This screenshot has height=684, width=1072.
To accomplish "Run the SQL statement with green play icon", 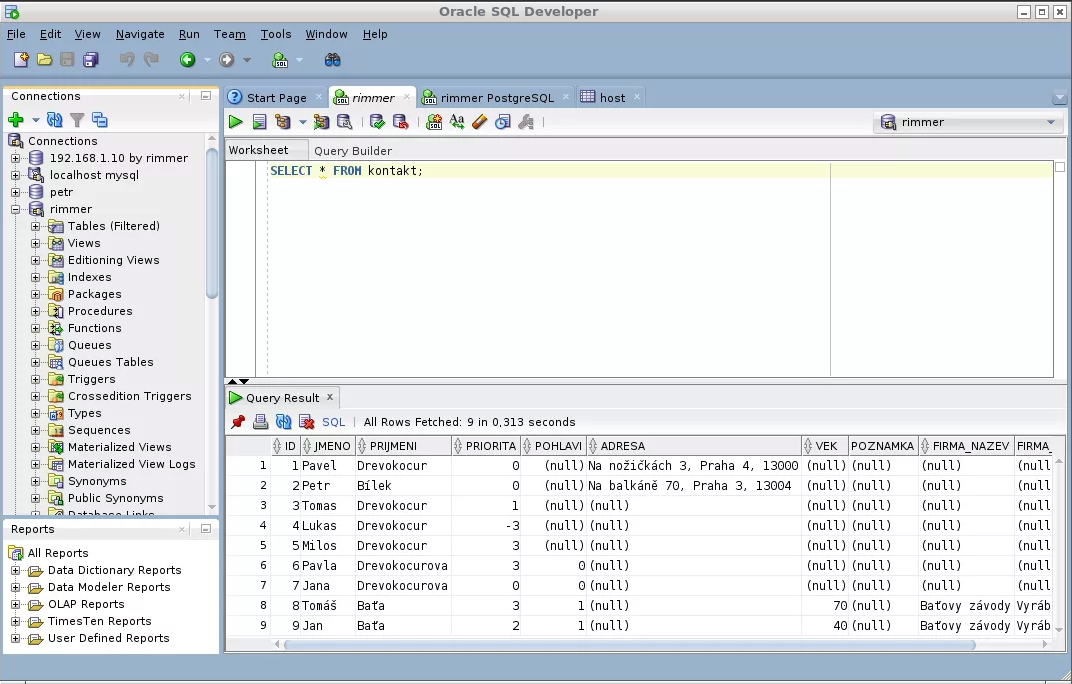I will point(236,122).
